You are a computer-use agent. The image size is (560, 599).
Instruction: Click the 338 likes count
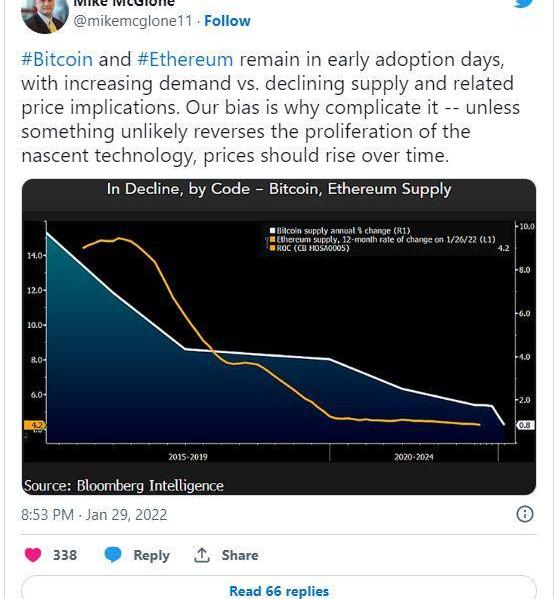click(65, 555)
